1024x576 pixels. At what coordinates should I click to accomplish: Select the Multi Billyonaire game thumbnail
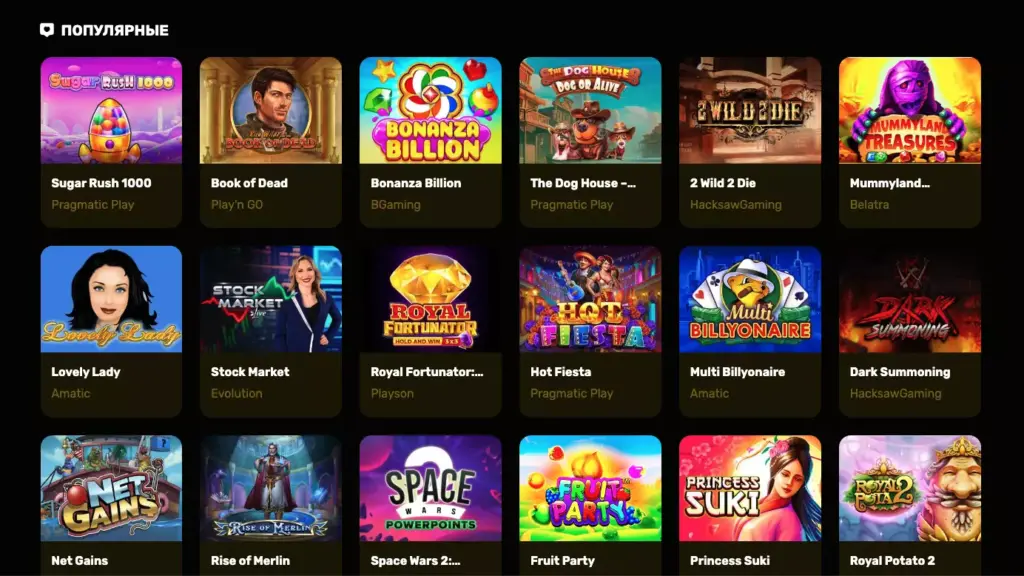click(x=750, y=299)
